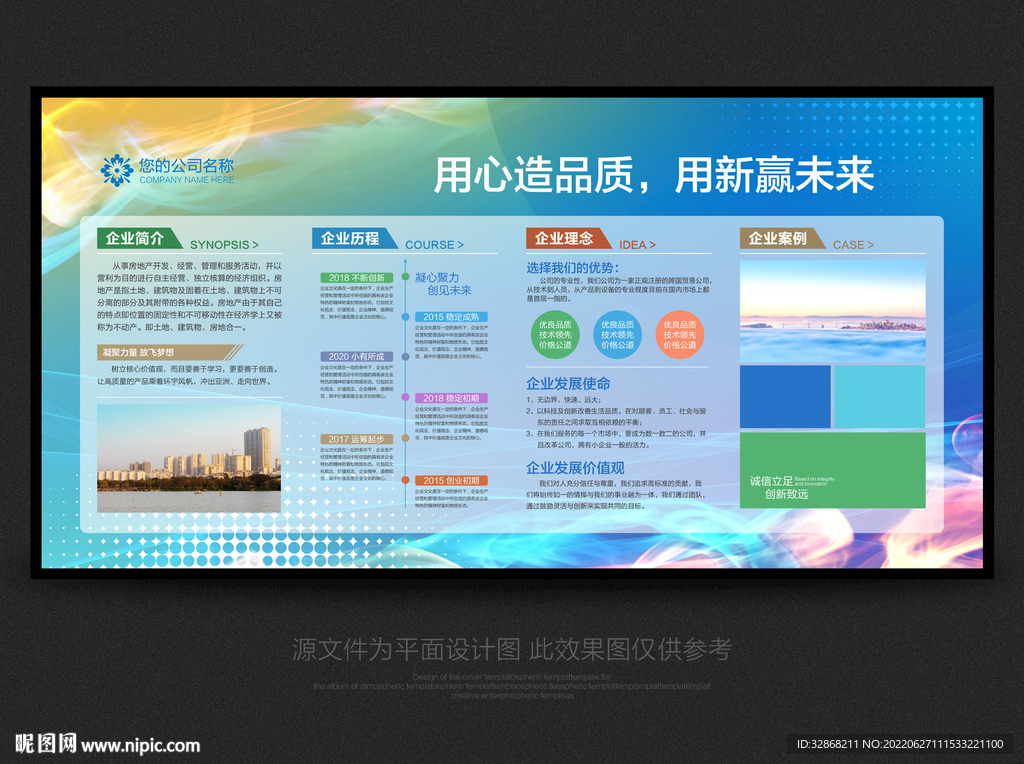Click the paragraph beginning 从事房地产开发
Screen dimensions: 1024x764
click(189, 296)
